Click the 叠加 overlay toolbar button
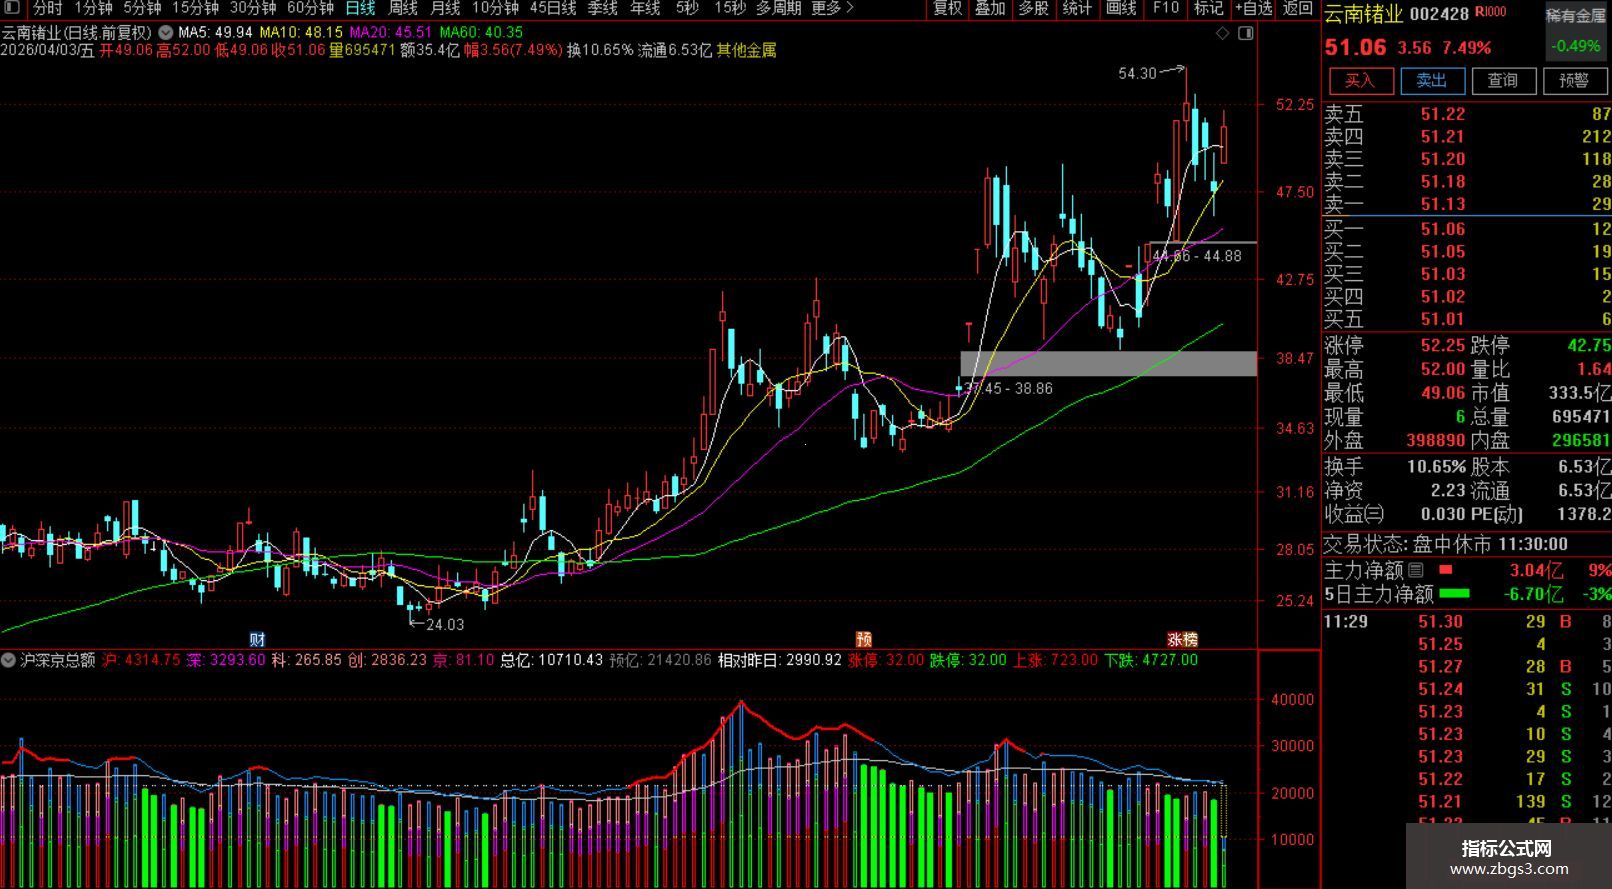This screenshot has height=889, width=1612. (x=990, y=8)
